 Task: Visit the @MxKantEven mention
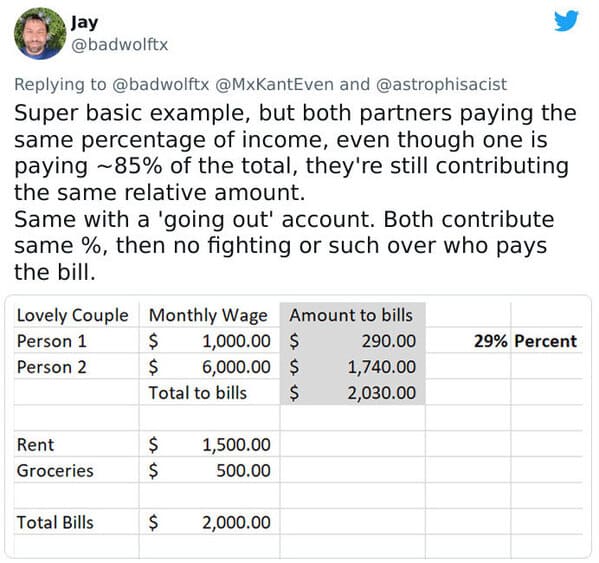coord(274,84)
